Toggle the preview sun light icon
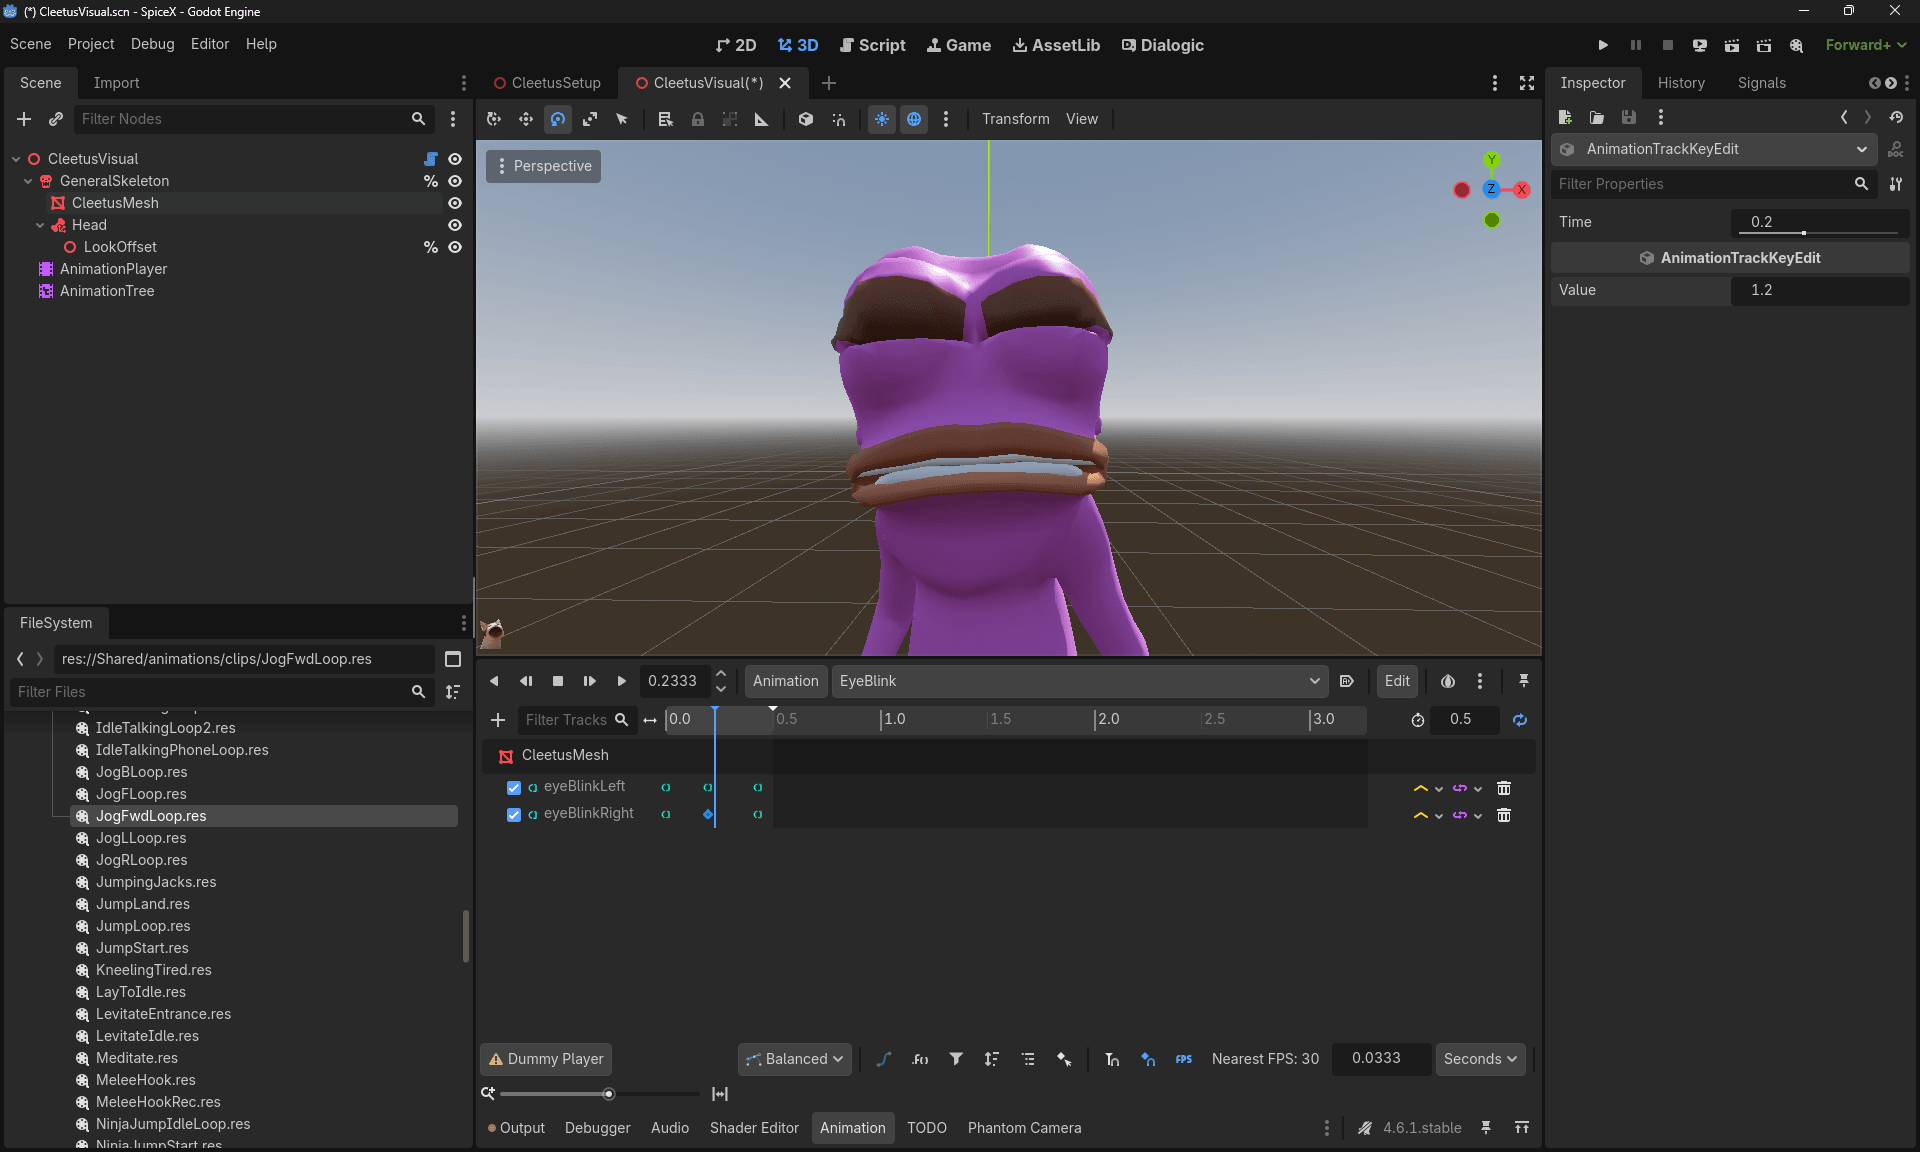Image resolution: width=1920 pixels, height=1152 pixels. tap(882, 119)
